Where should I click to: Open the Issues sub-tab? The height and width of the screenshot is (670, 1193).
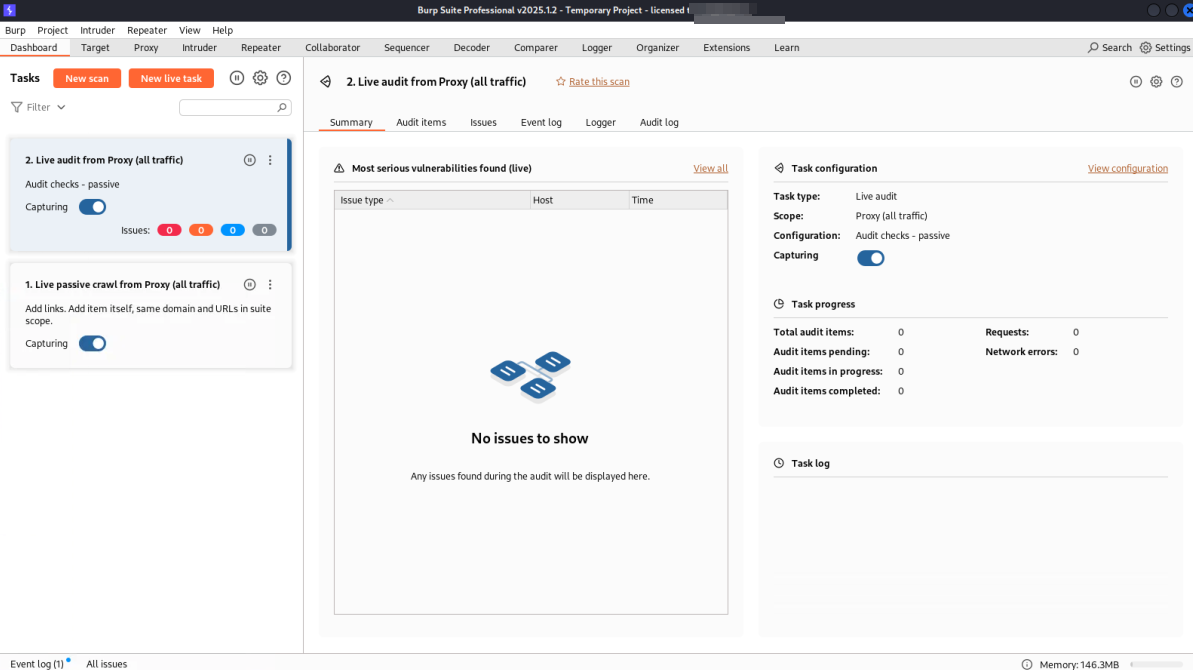click(483, 122)
